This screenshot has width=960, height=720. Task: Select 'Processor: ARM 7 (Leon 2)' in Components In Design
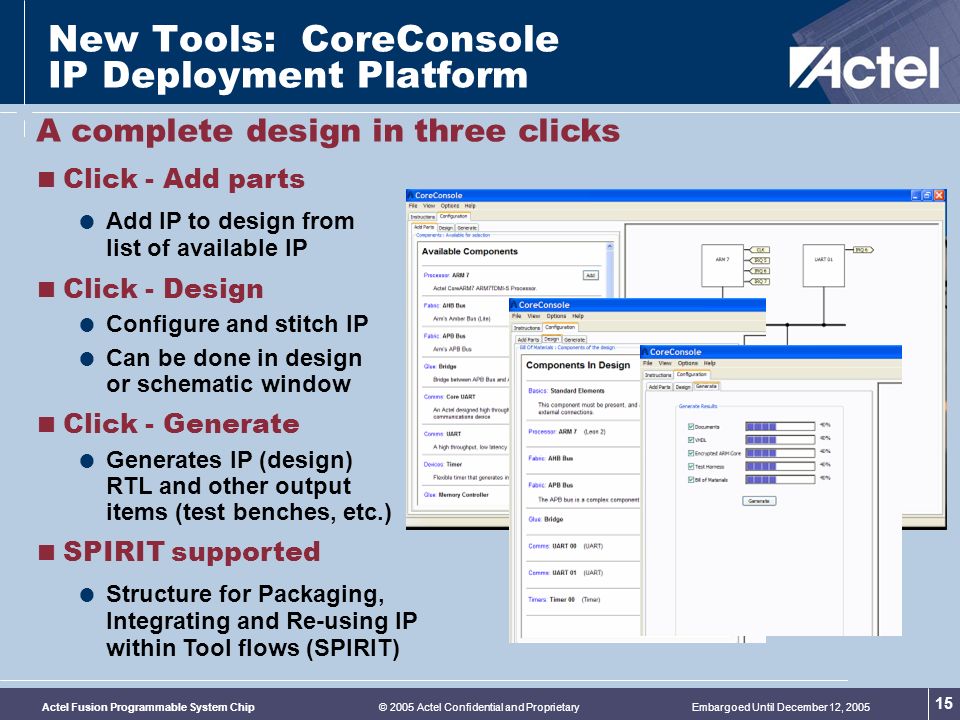click(567, 432)
